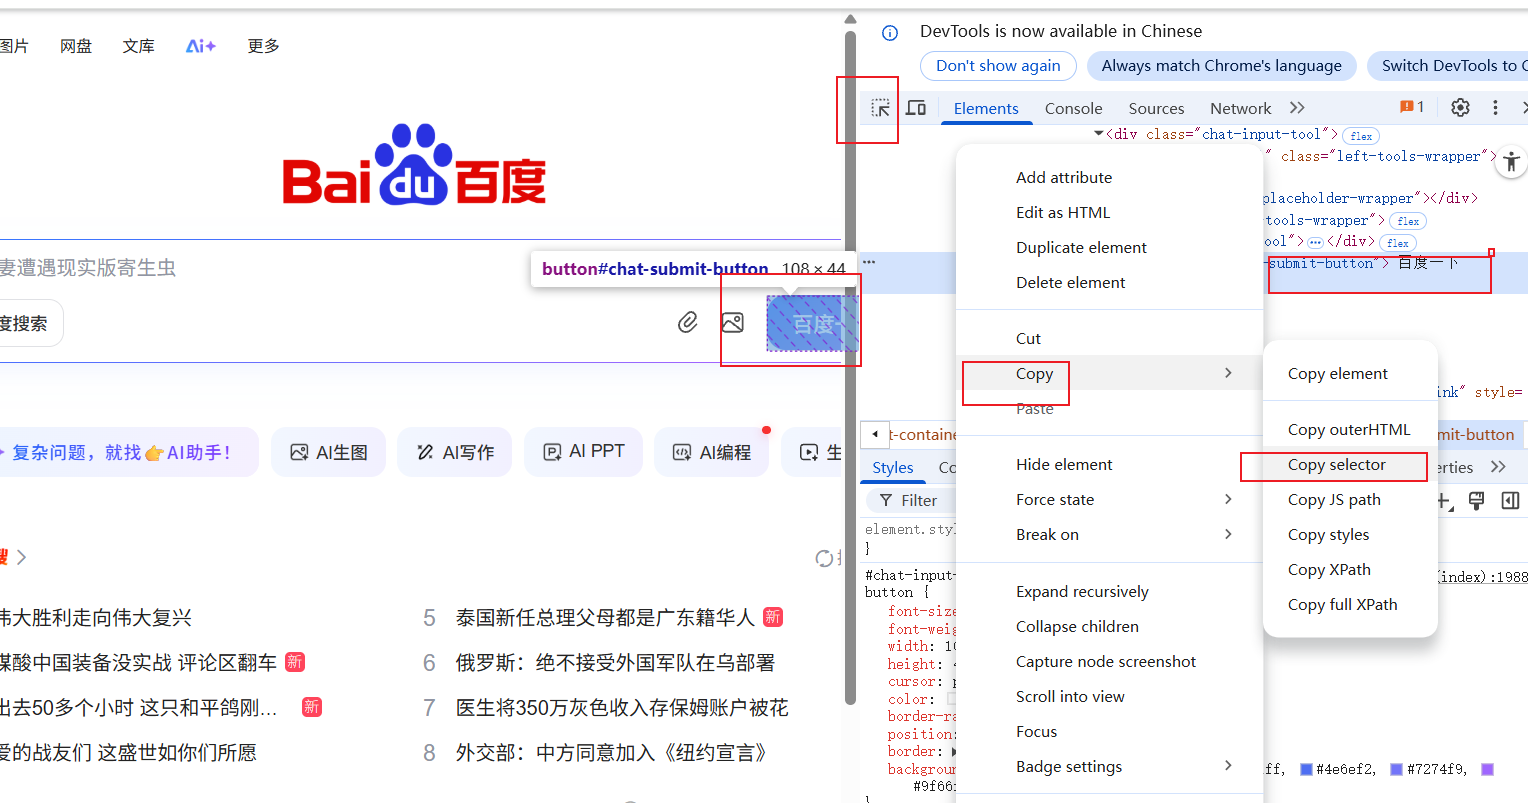Click the accessibility tree toggle icon
This screenshot has height=803, width=1528.
[x=1511, y=160]
